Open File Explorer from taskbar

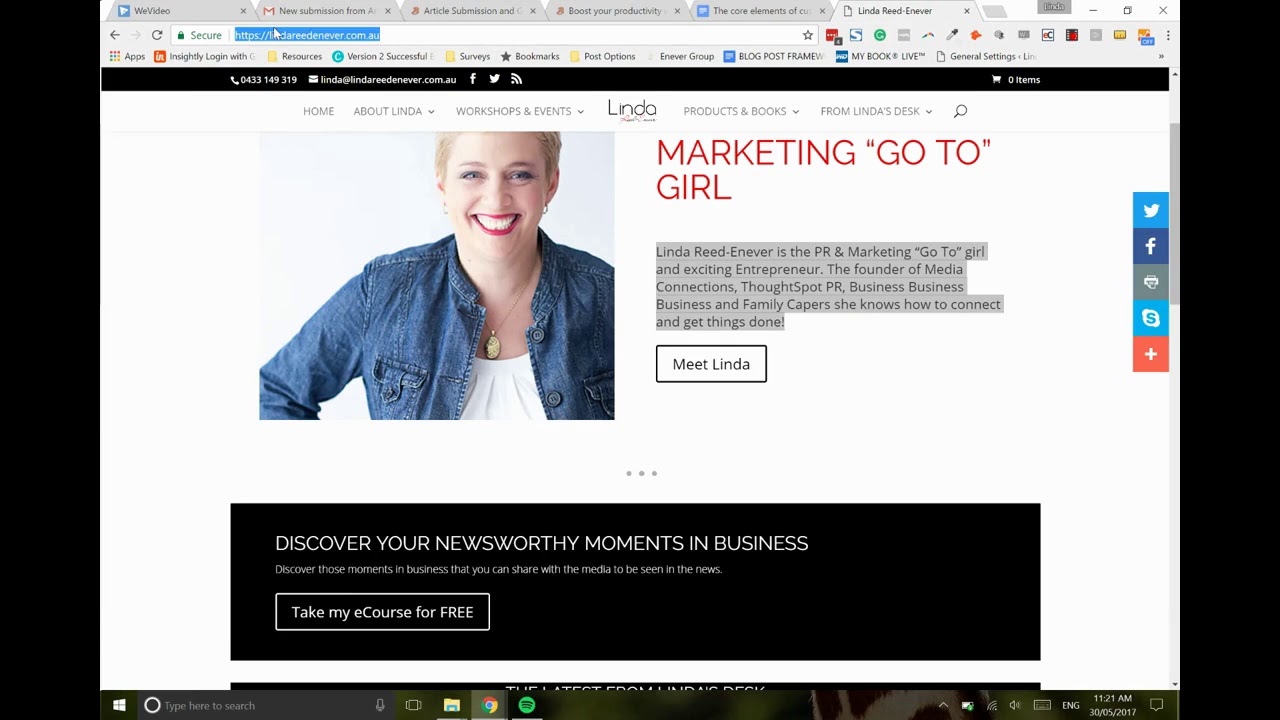[x=452, y=705]
